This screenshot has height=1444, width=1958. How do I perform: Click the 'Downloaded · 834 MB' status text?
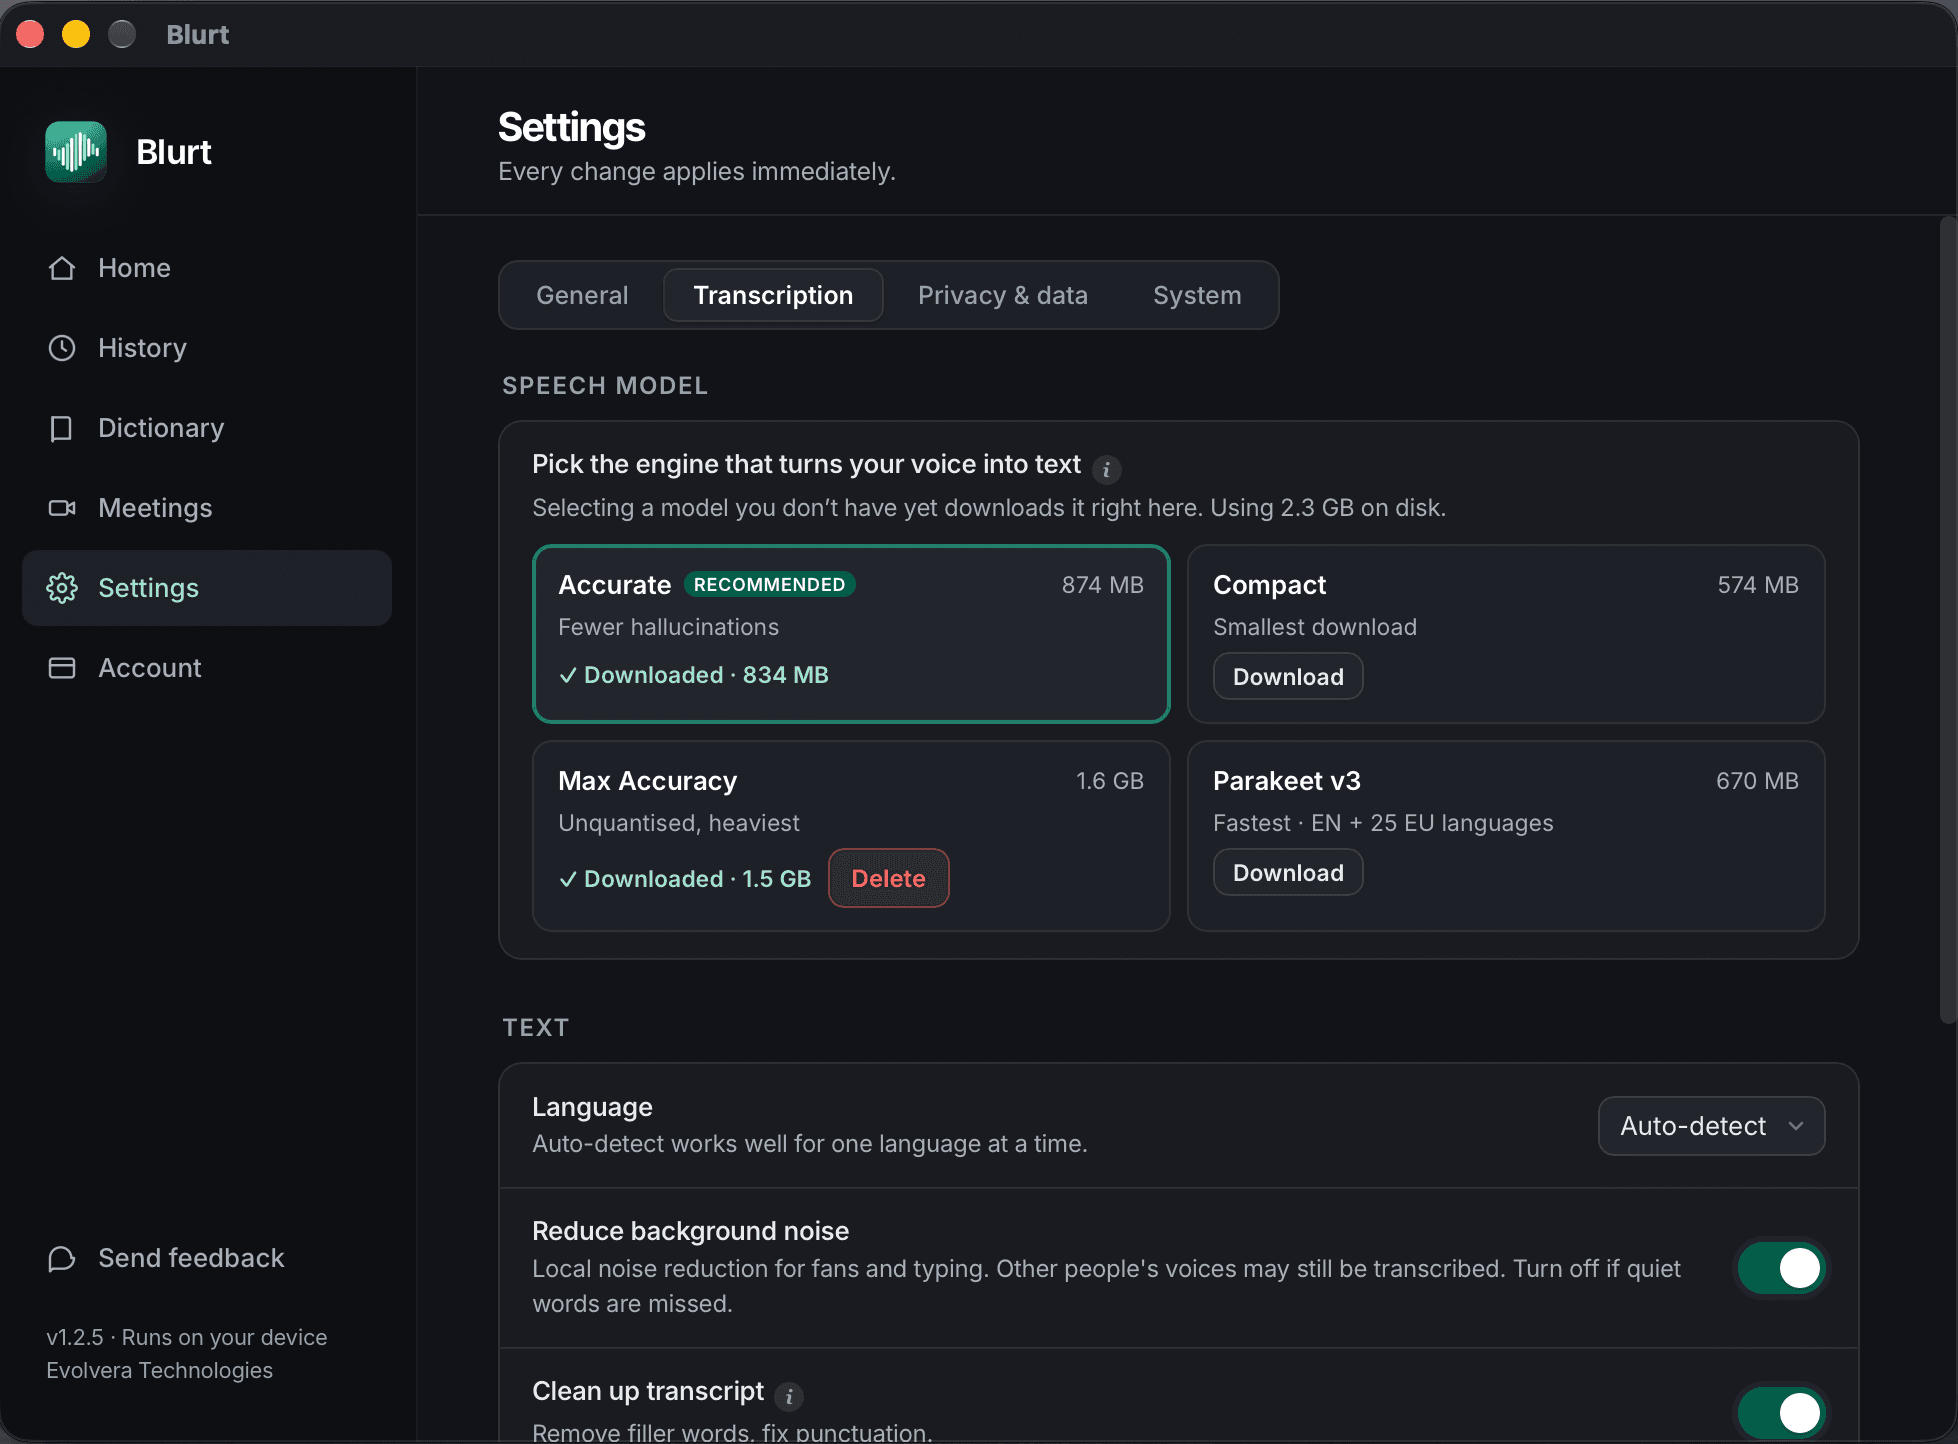(x=694, y=675)
